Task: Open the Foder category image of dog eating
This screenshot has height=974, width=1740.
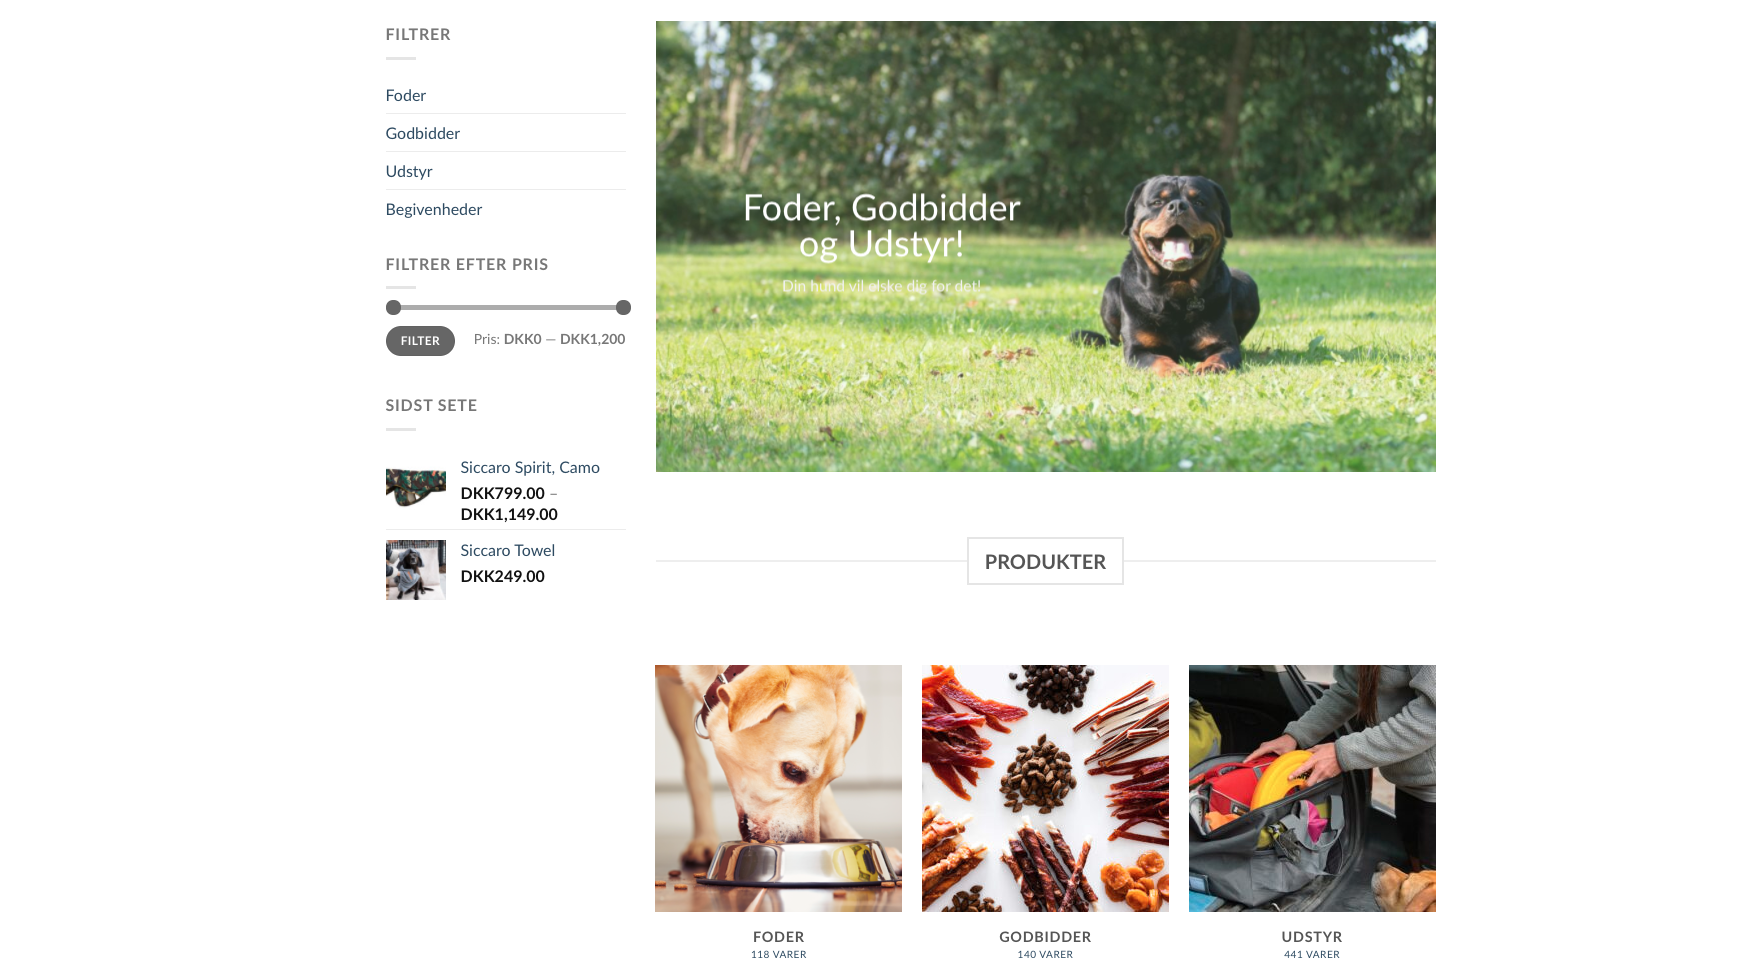Action: (778, 788)
